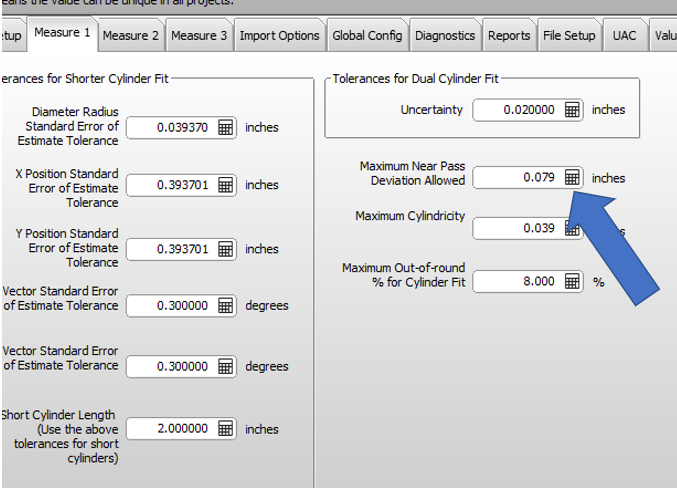This screenshot has width=677, height=488.
Task: Open calculator for Maximum Out-of-round percentage
Action: (572, 282)
